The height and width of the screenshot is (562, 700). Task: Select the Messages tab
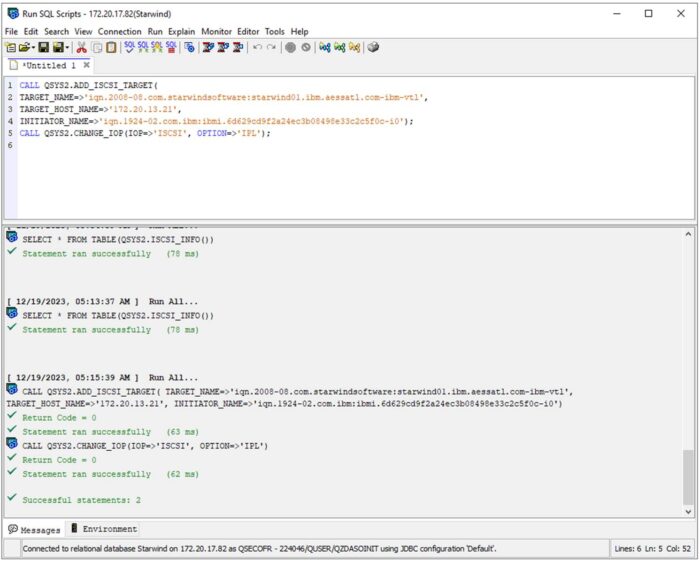coord(35,529)
